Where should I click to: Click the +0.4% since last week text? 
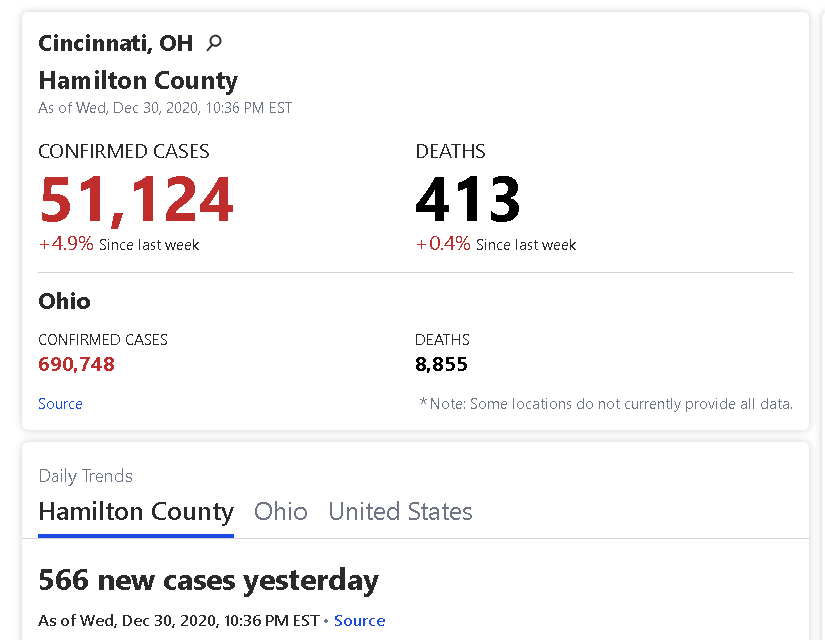click(496, 244)
